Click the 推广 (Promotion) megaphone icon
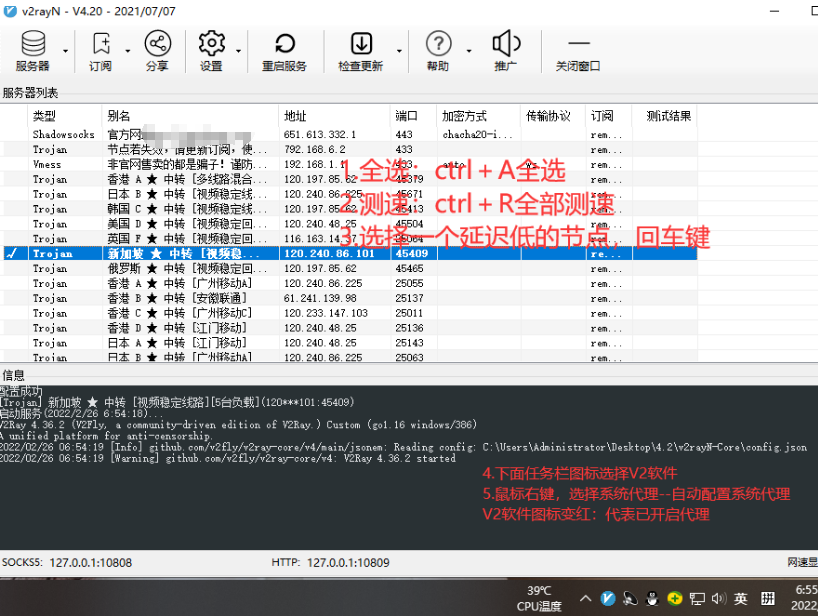Image resolution: width=818 pixels, height=616 pixels. pyautogui.click(x=506, y=50)
